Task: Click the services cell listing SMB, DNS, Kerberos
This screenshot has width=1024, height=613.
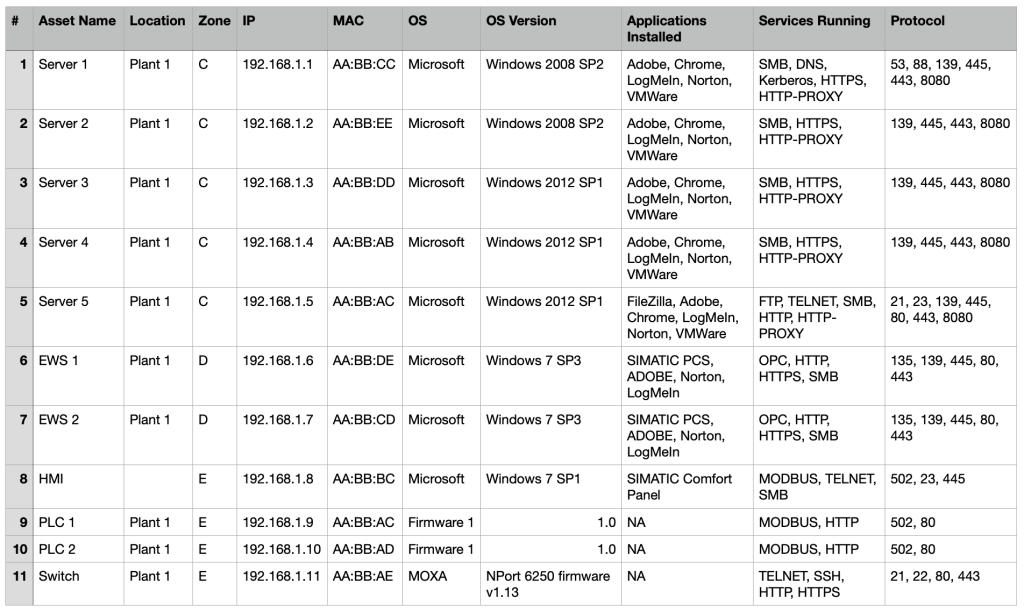Action: pos(814,80)
